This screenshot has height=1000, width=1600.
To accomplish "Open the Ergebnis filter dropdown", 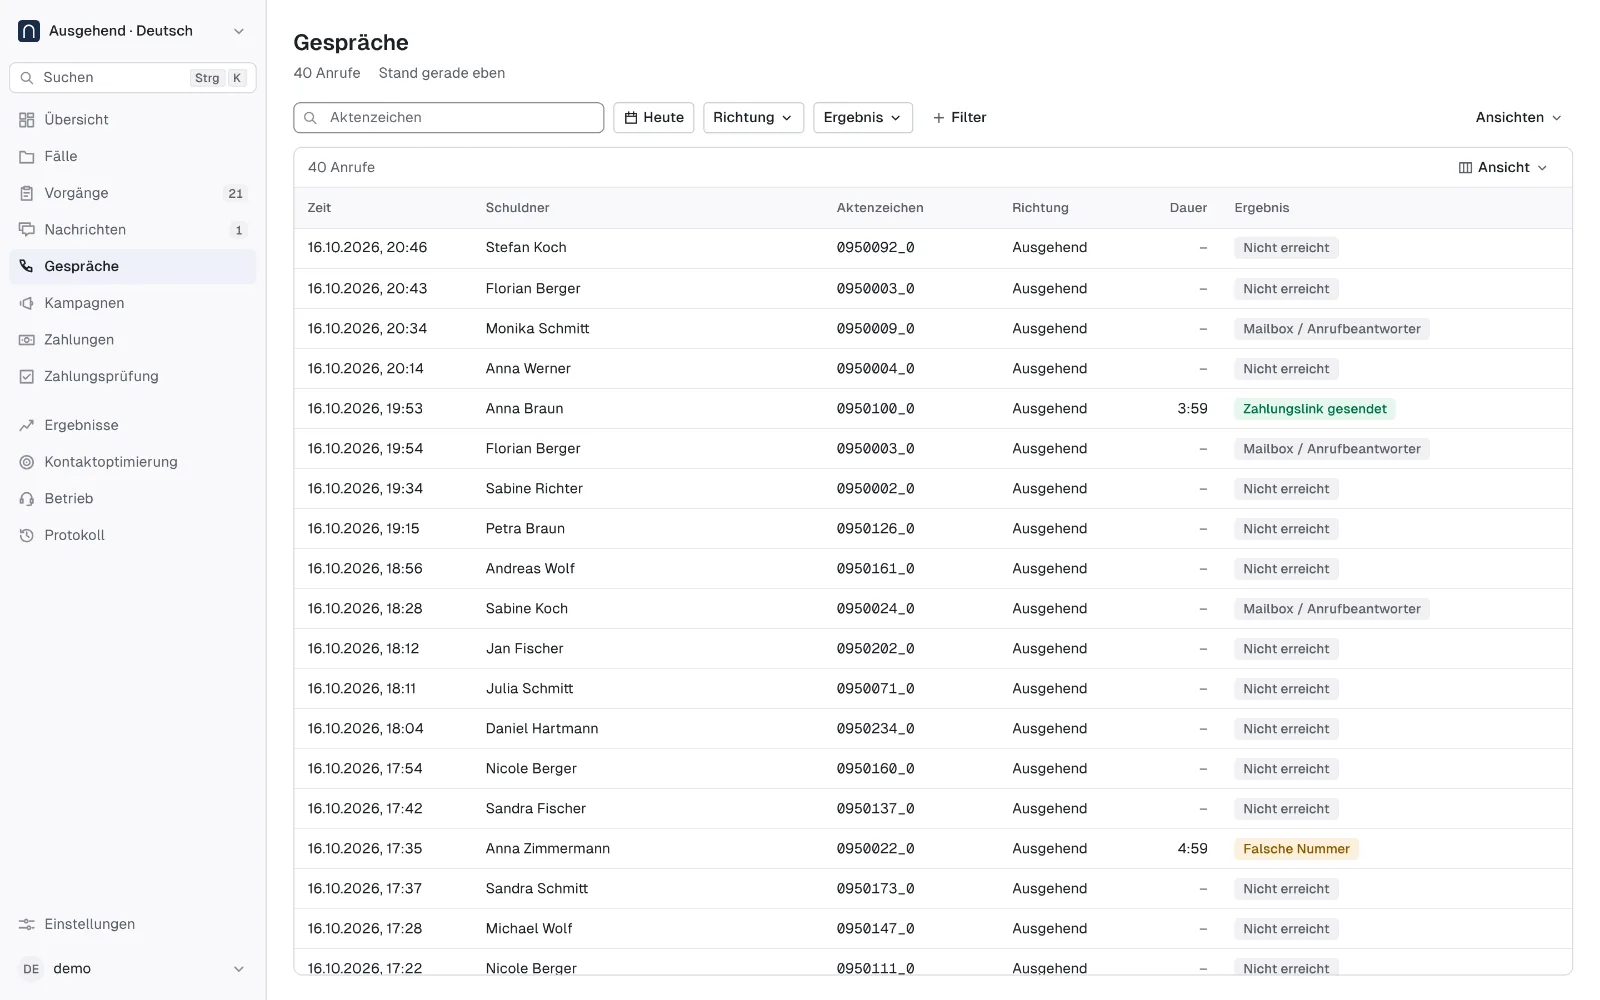I will click(862, 117).
